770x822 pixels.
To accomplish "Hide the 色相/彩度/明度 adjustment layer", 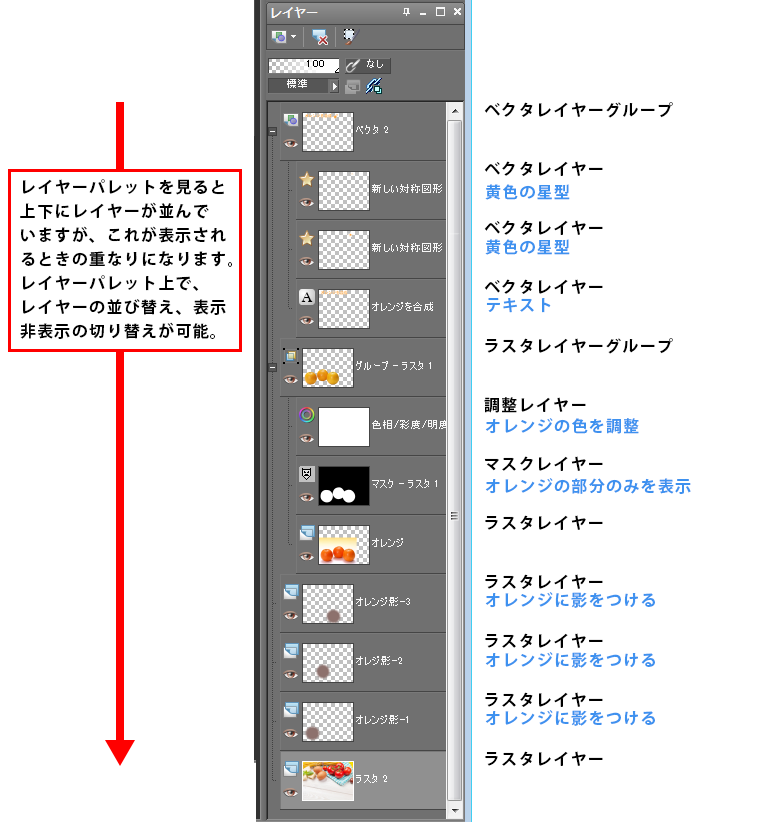I will [307, 438].
